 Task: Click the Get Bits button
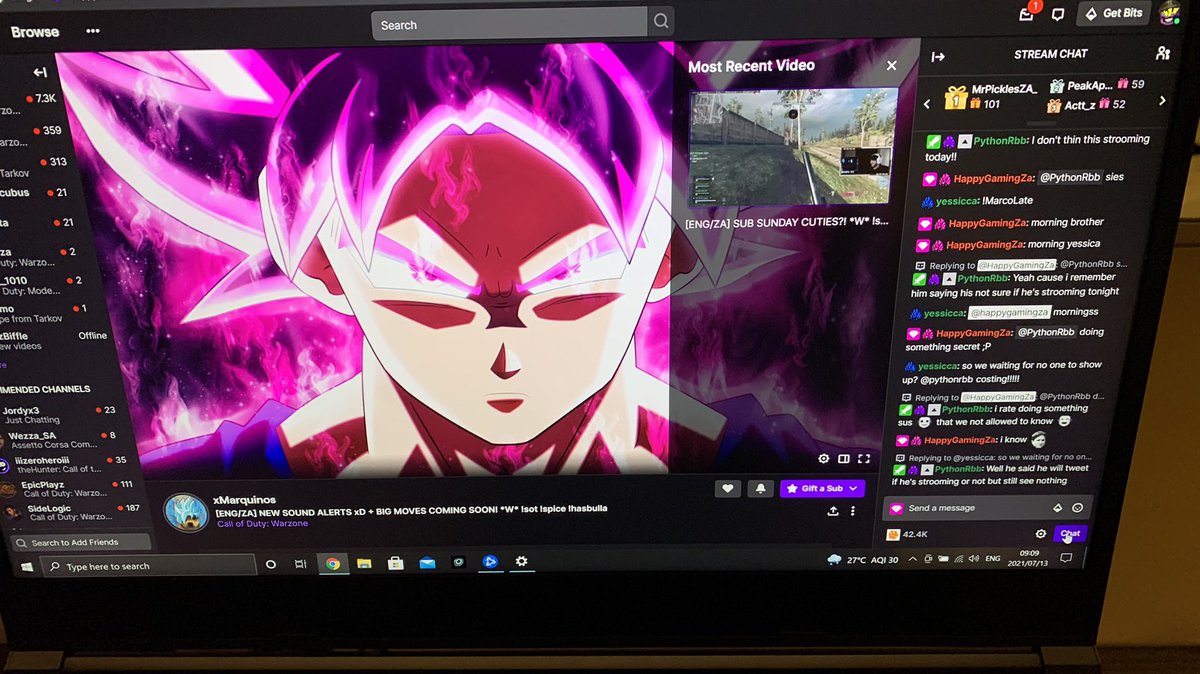click(1115, 14)
